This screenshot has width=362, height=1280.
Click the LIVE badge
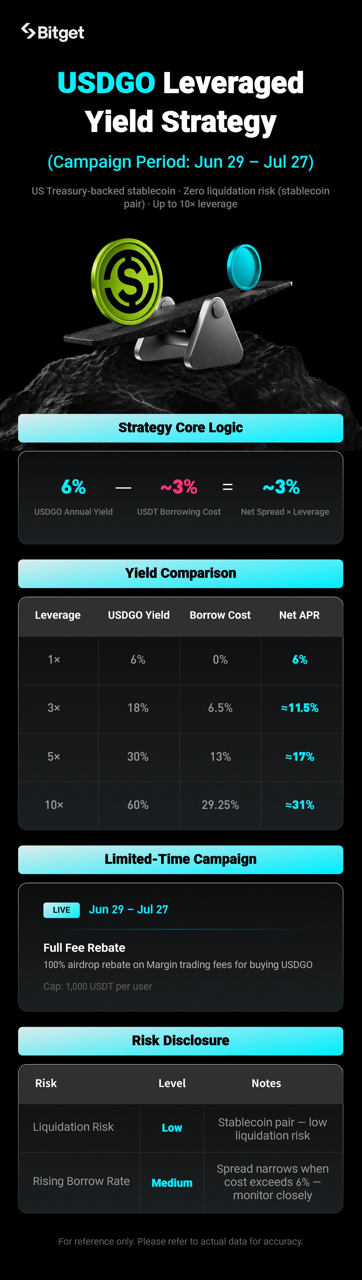[61, 910]
